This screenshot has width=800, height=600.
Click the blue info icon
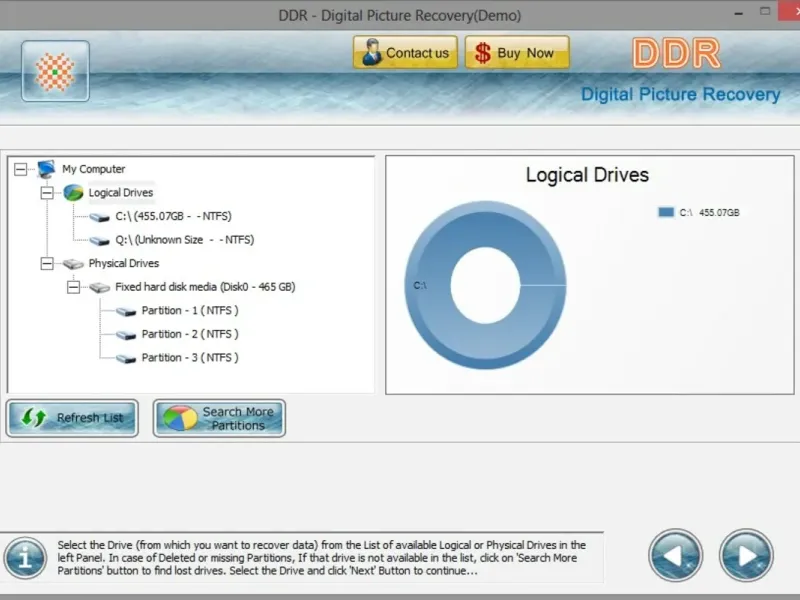(x=25, y=558)
